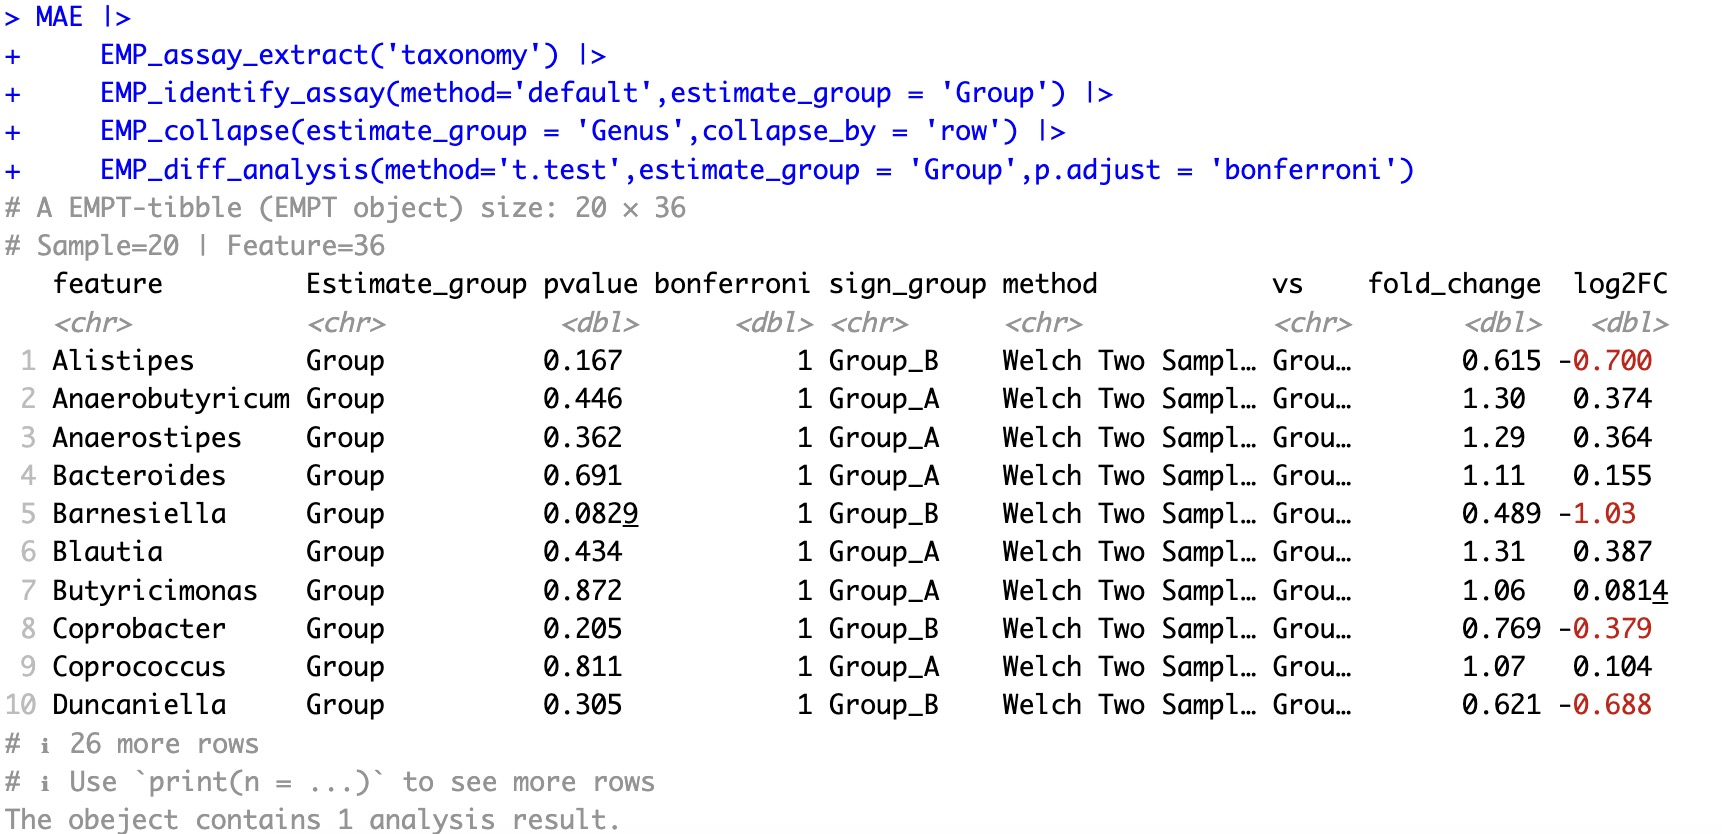Click the Bacteroides feature cell
Image resolution: width=1722 pixels, height=834 pixels.
tap(139, 476)
